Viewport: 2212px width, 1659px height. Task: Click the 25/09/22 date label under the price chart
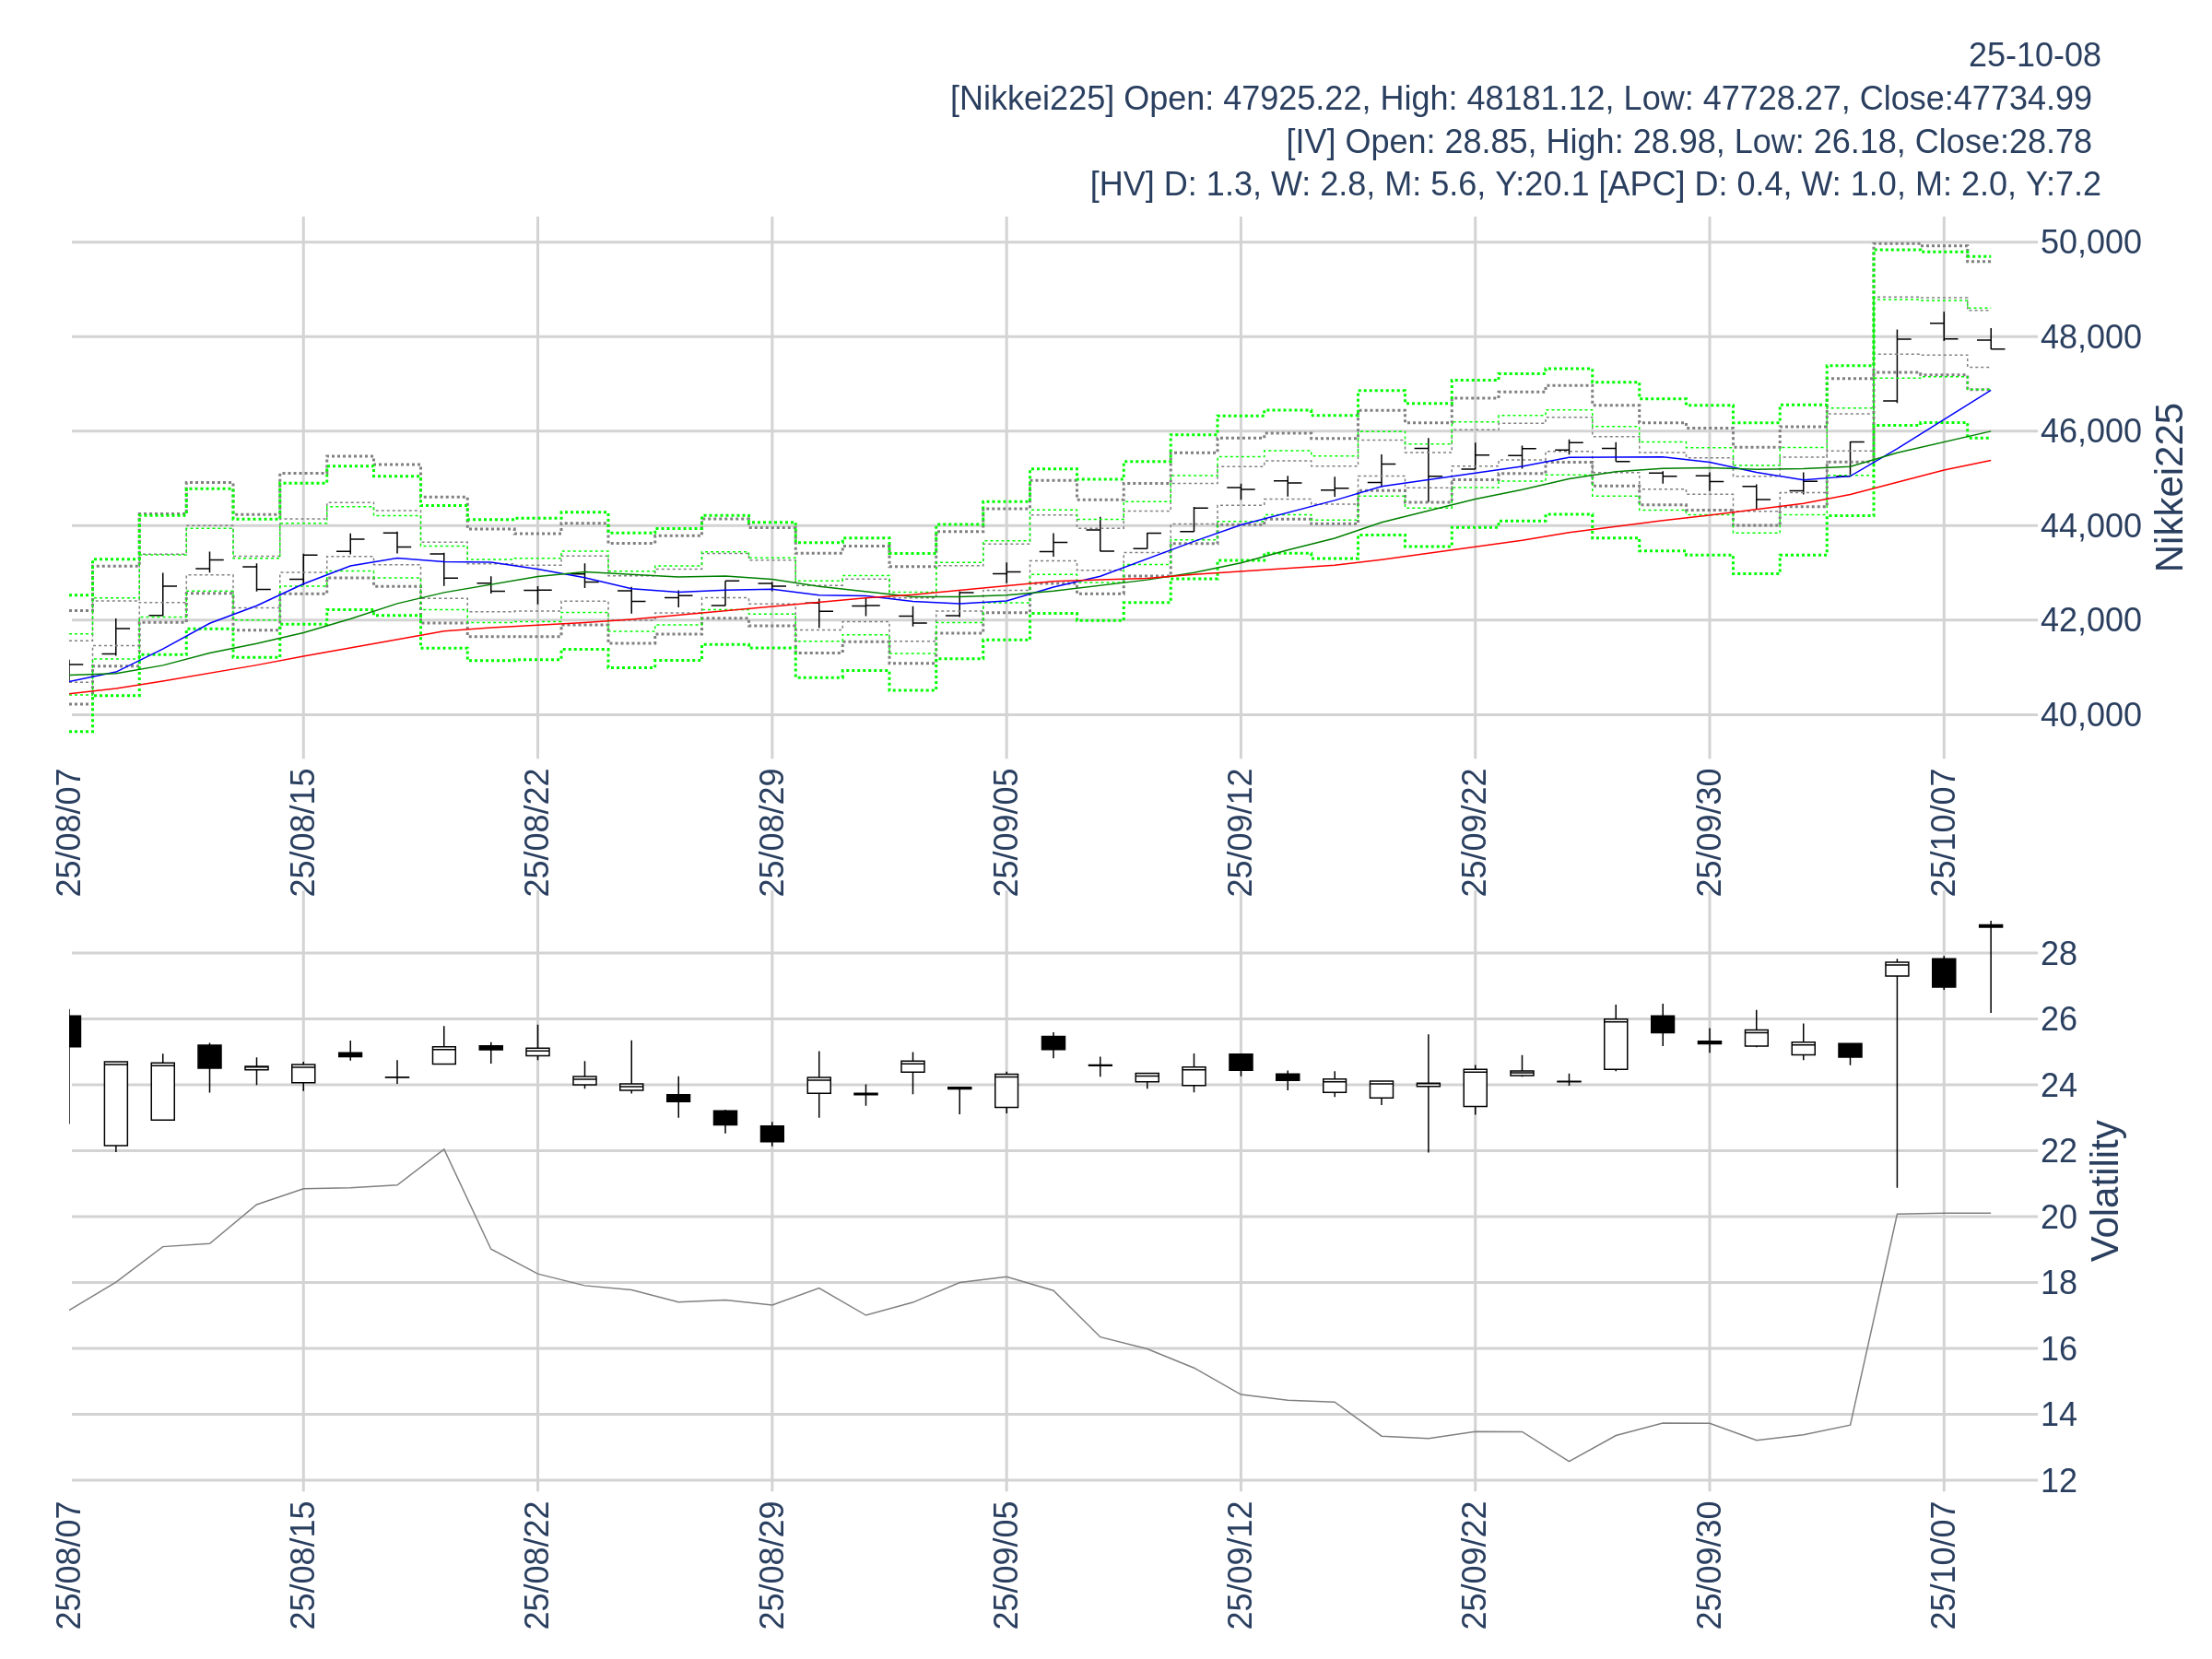[1474, 832]
